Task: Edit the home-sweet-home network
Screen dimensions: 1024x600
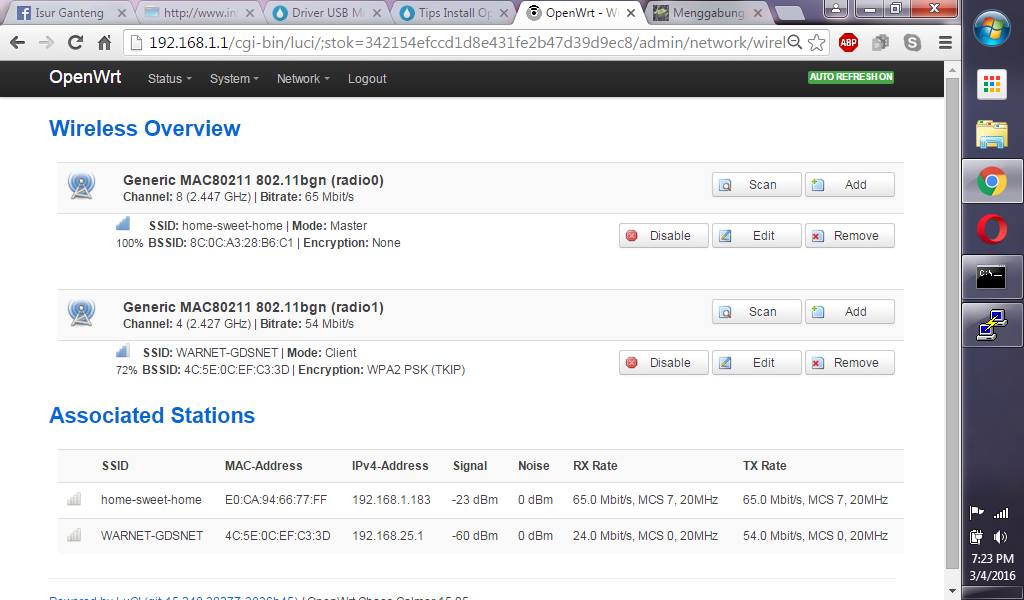Action: pos(756,236)
